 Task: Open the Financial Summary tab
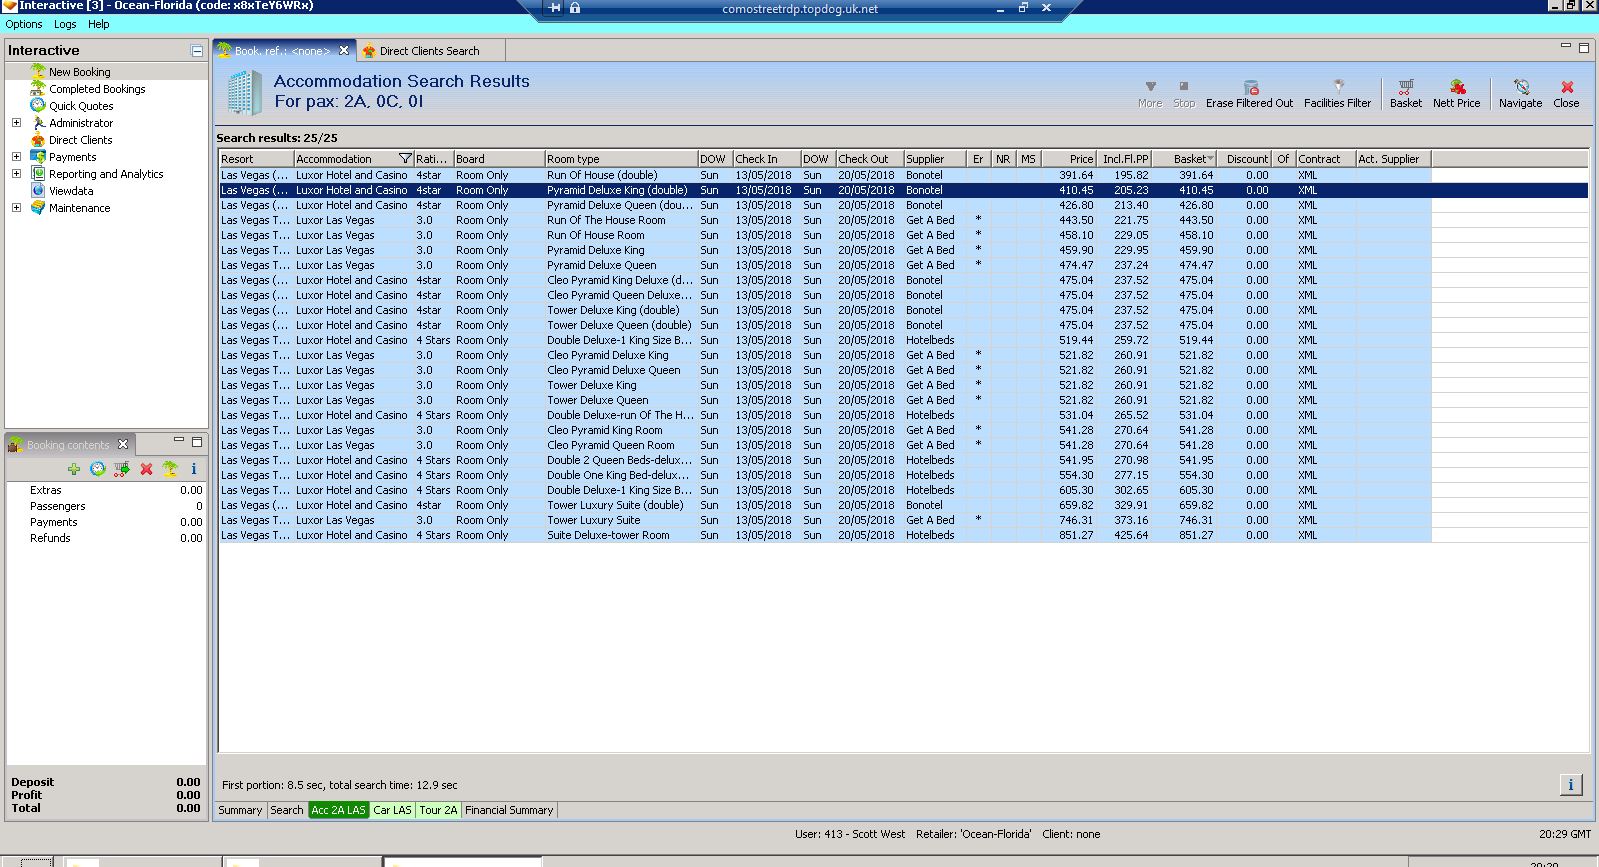coord(509,810)
